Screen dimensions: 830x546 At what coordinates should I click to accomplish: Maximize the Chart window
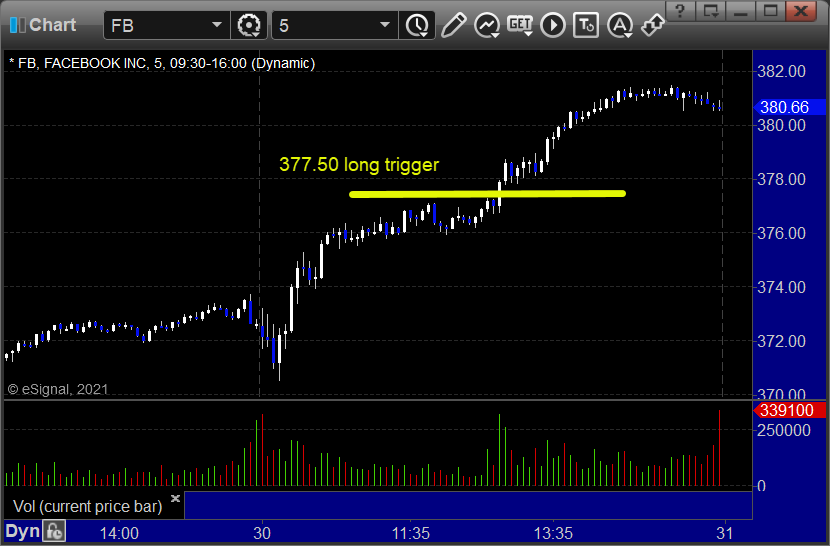[x=771, y=11]
